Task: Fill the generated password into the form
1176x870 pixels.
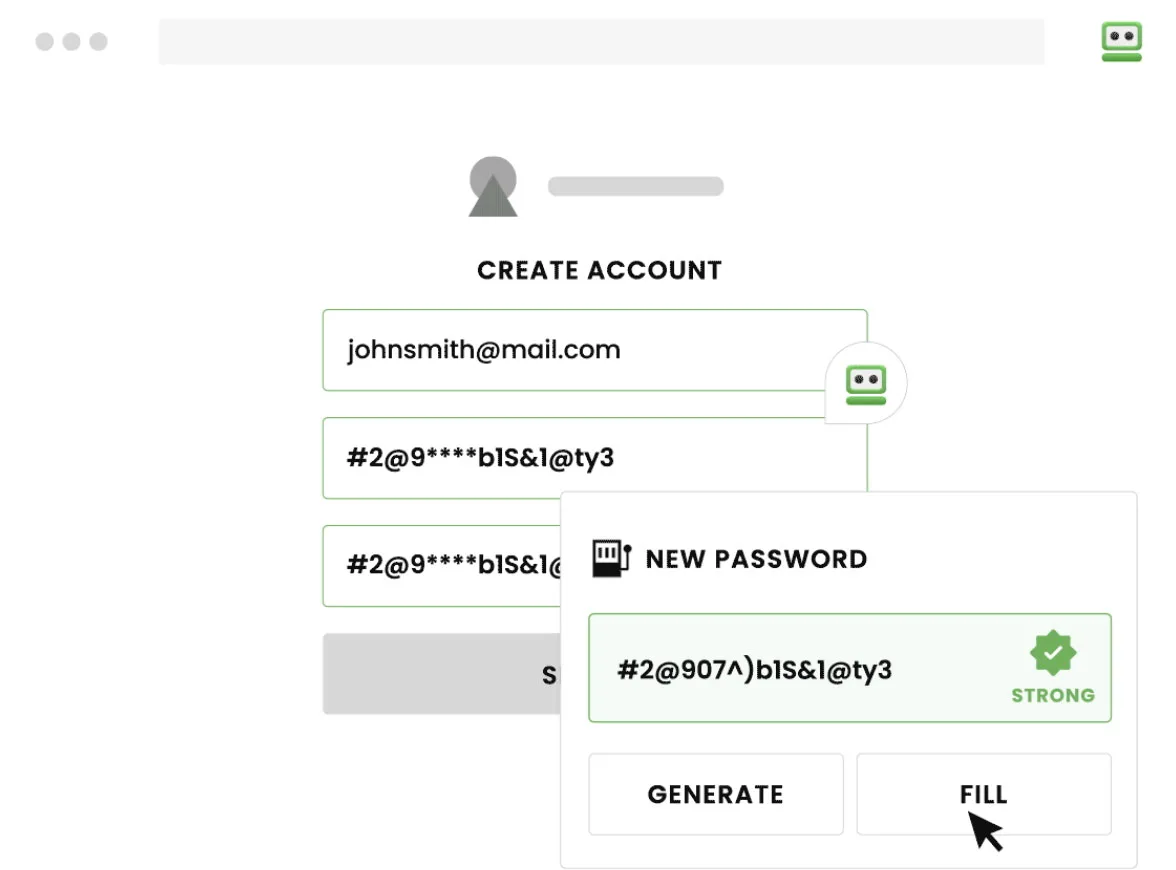Action: [984, 794]
